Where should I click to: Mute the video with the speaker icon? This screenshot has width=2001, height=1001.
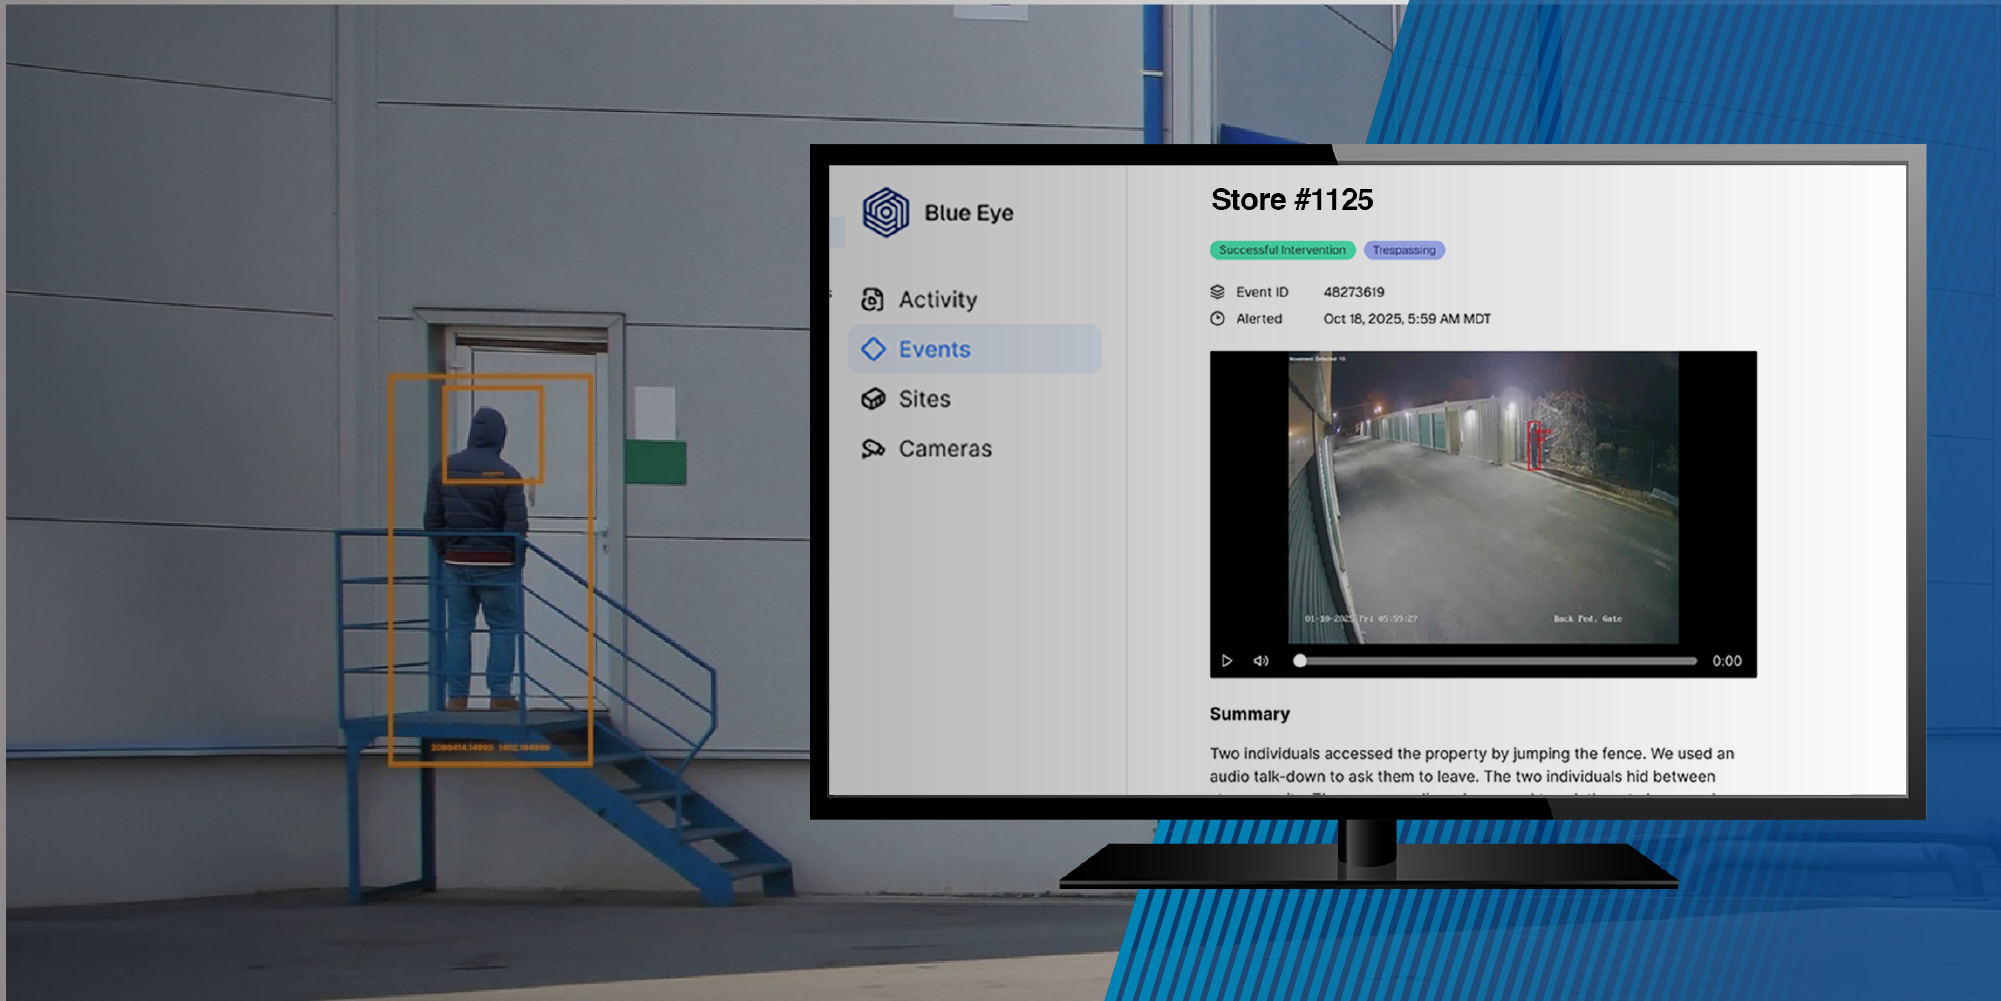pos(1261,661)
